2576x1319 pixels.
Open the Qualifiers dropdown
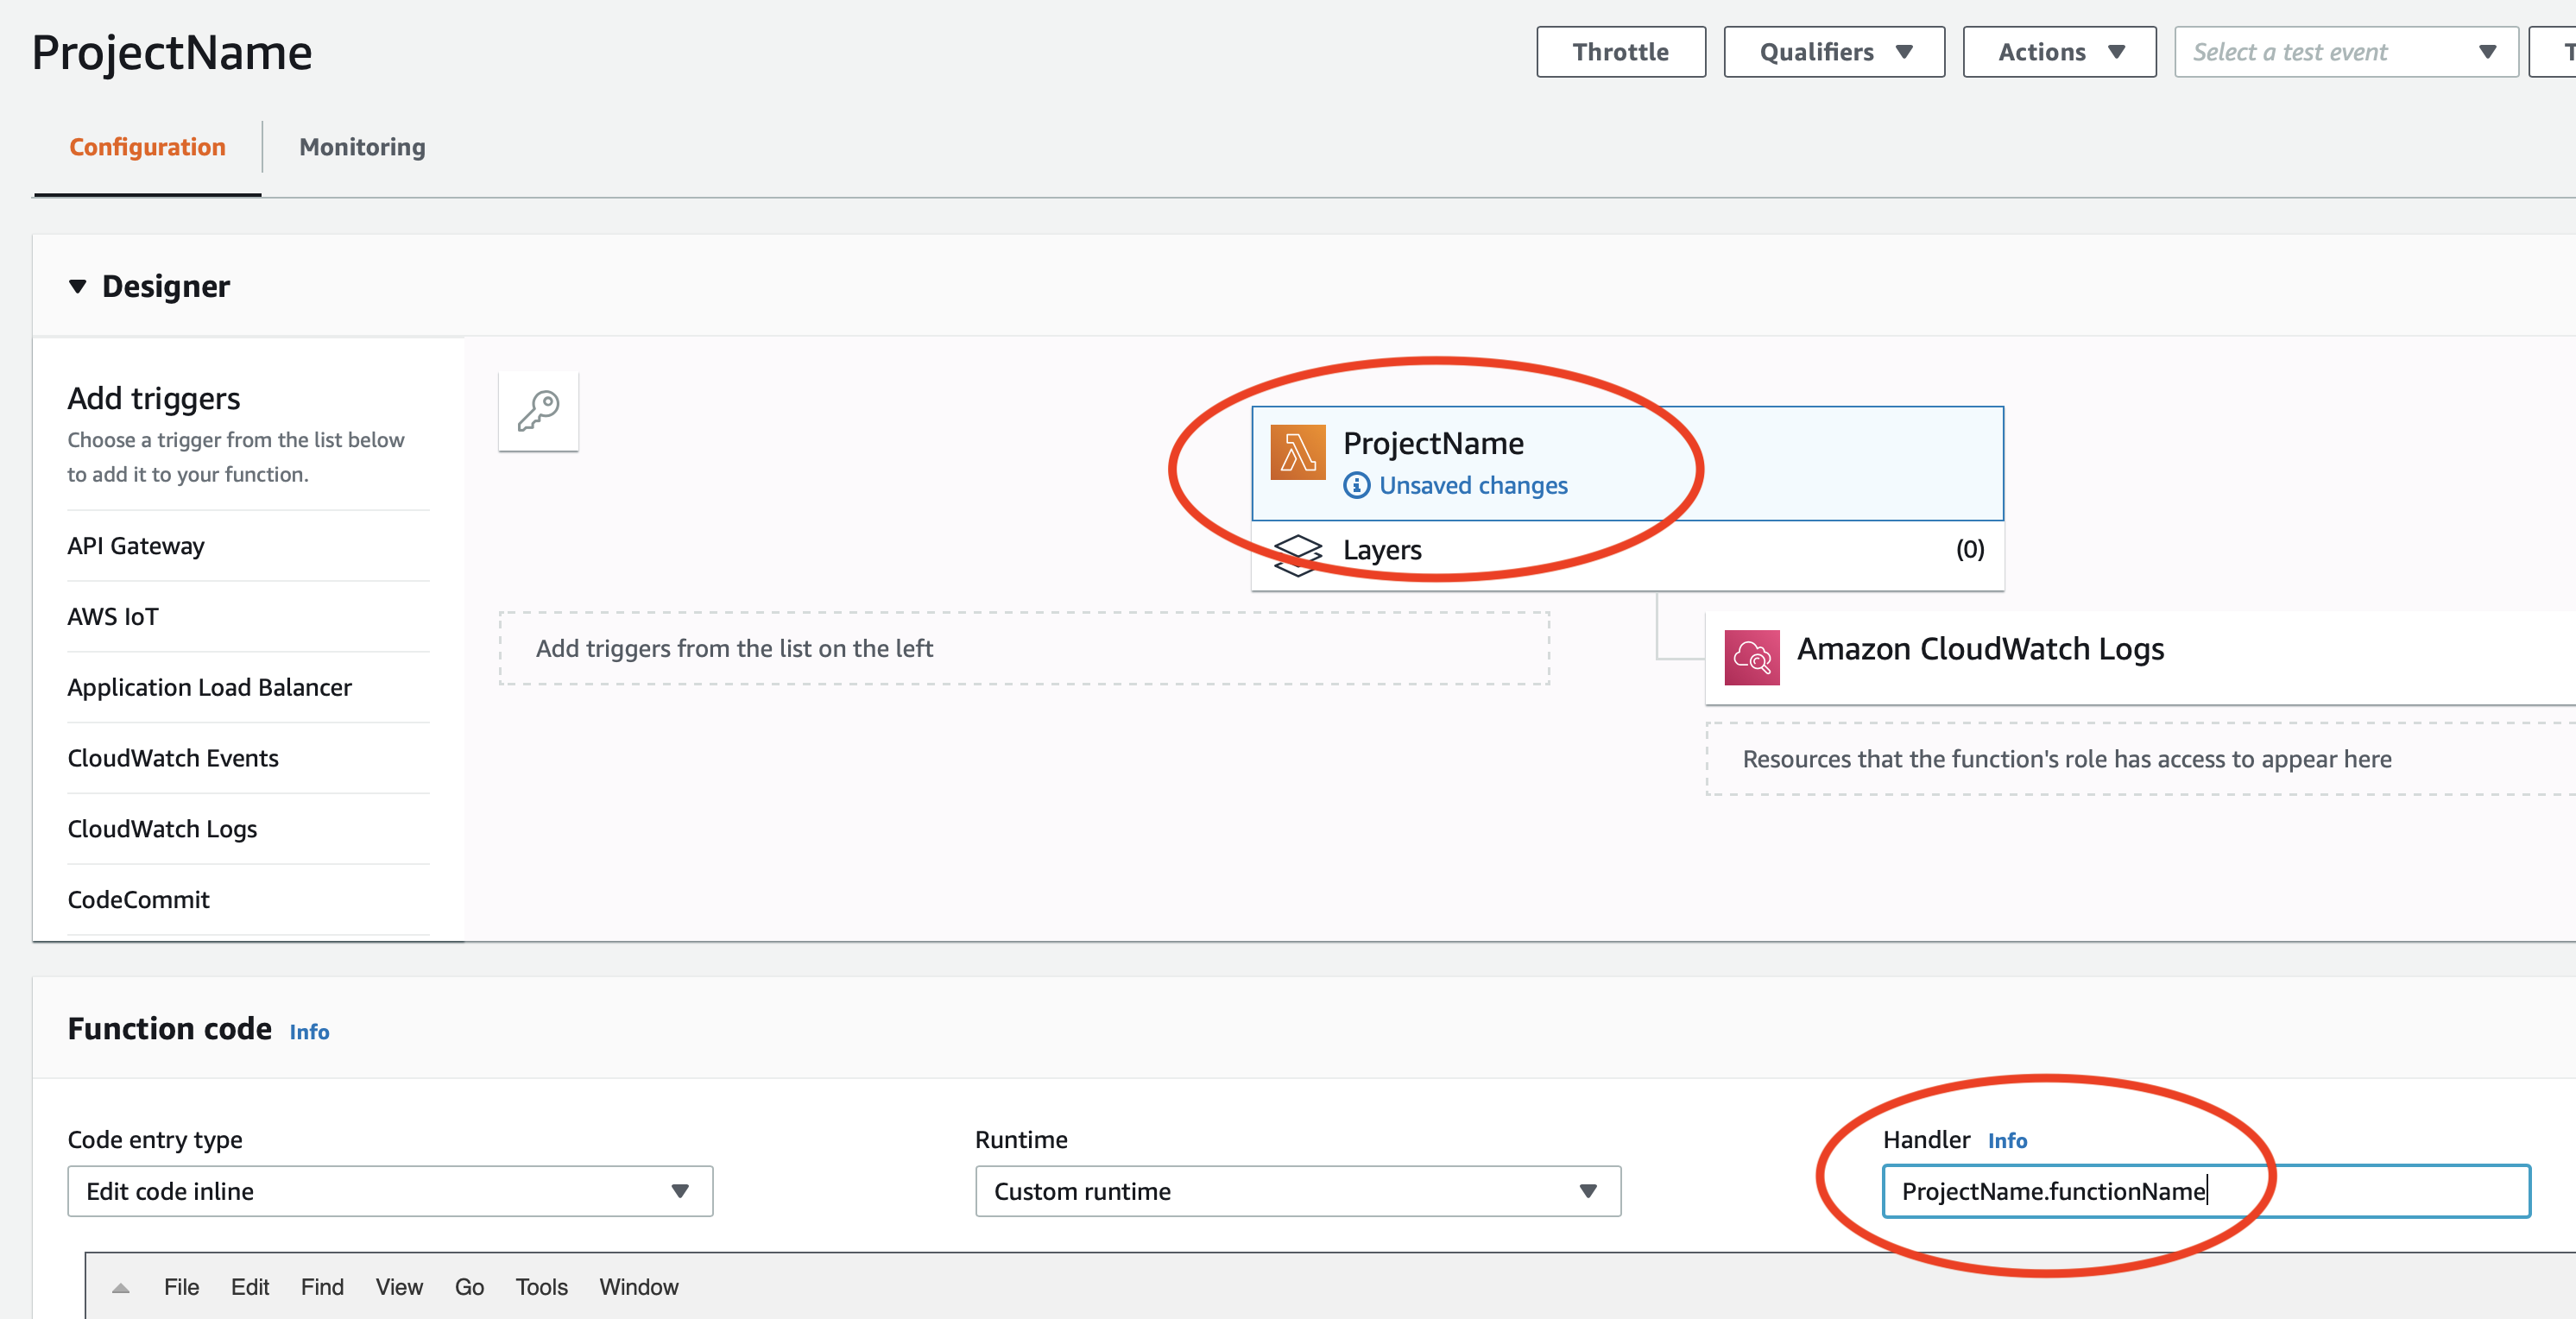(x=1833, y=52)
